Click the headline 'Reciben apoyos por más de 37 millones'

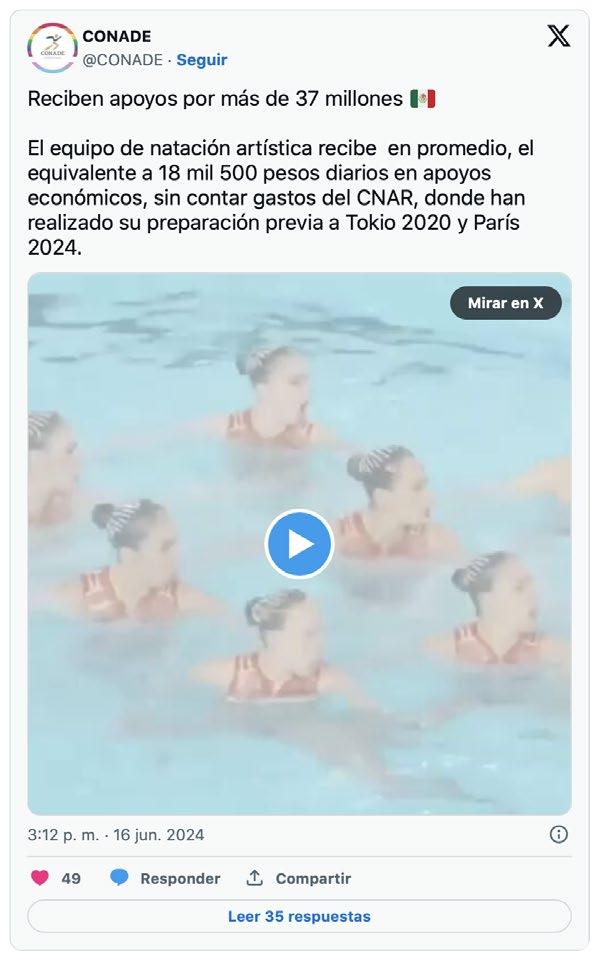pos(215,99)
